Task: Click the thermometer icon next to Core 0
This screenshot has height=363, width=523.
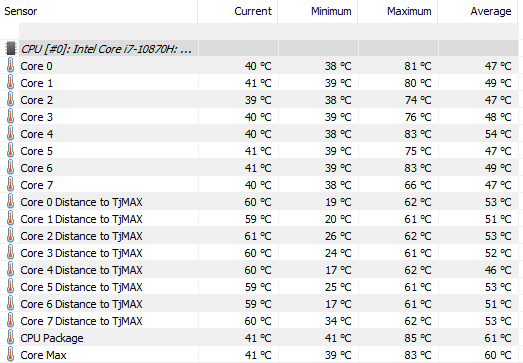Action: (11, 65)
